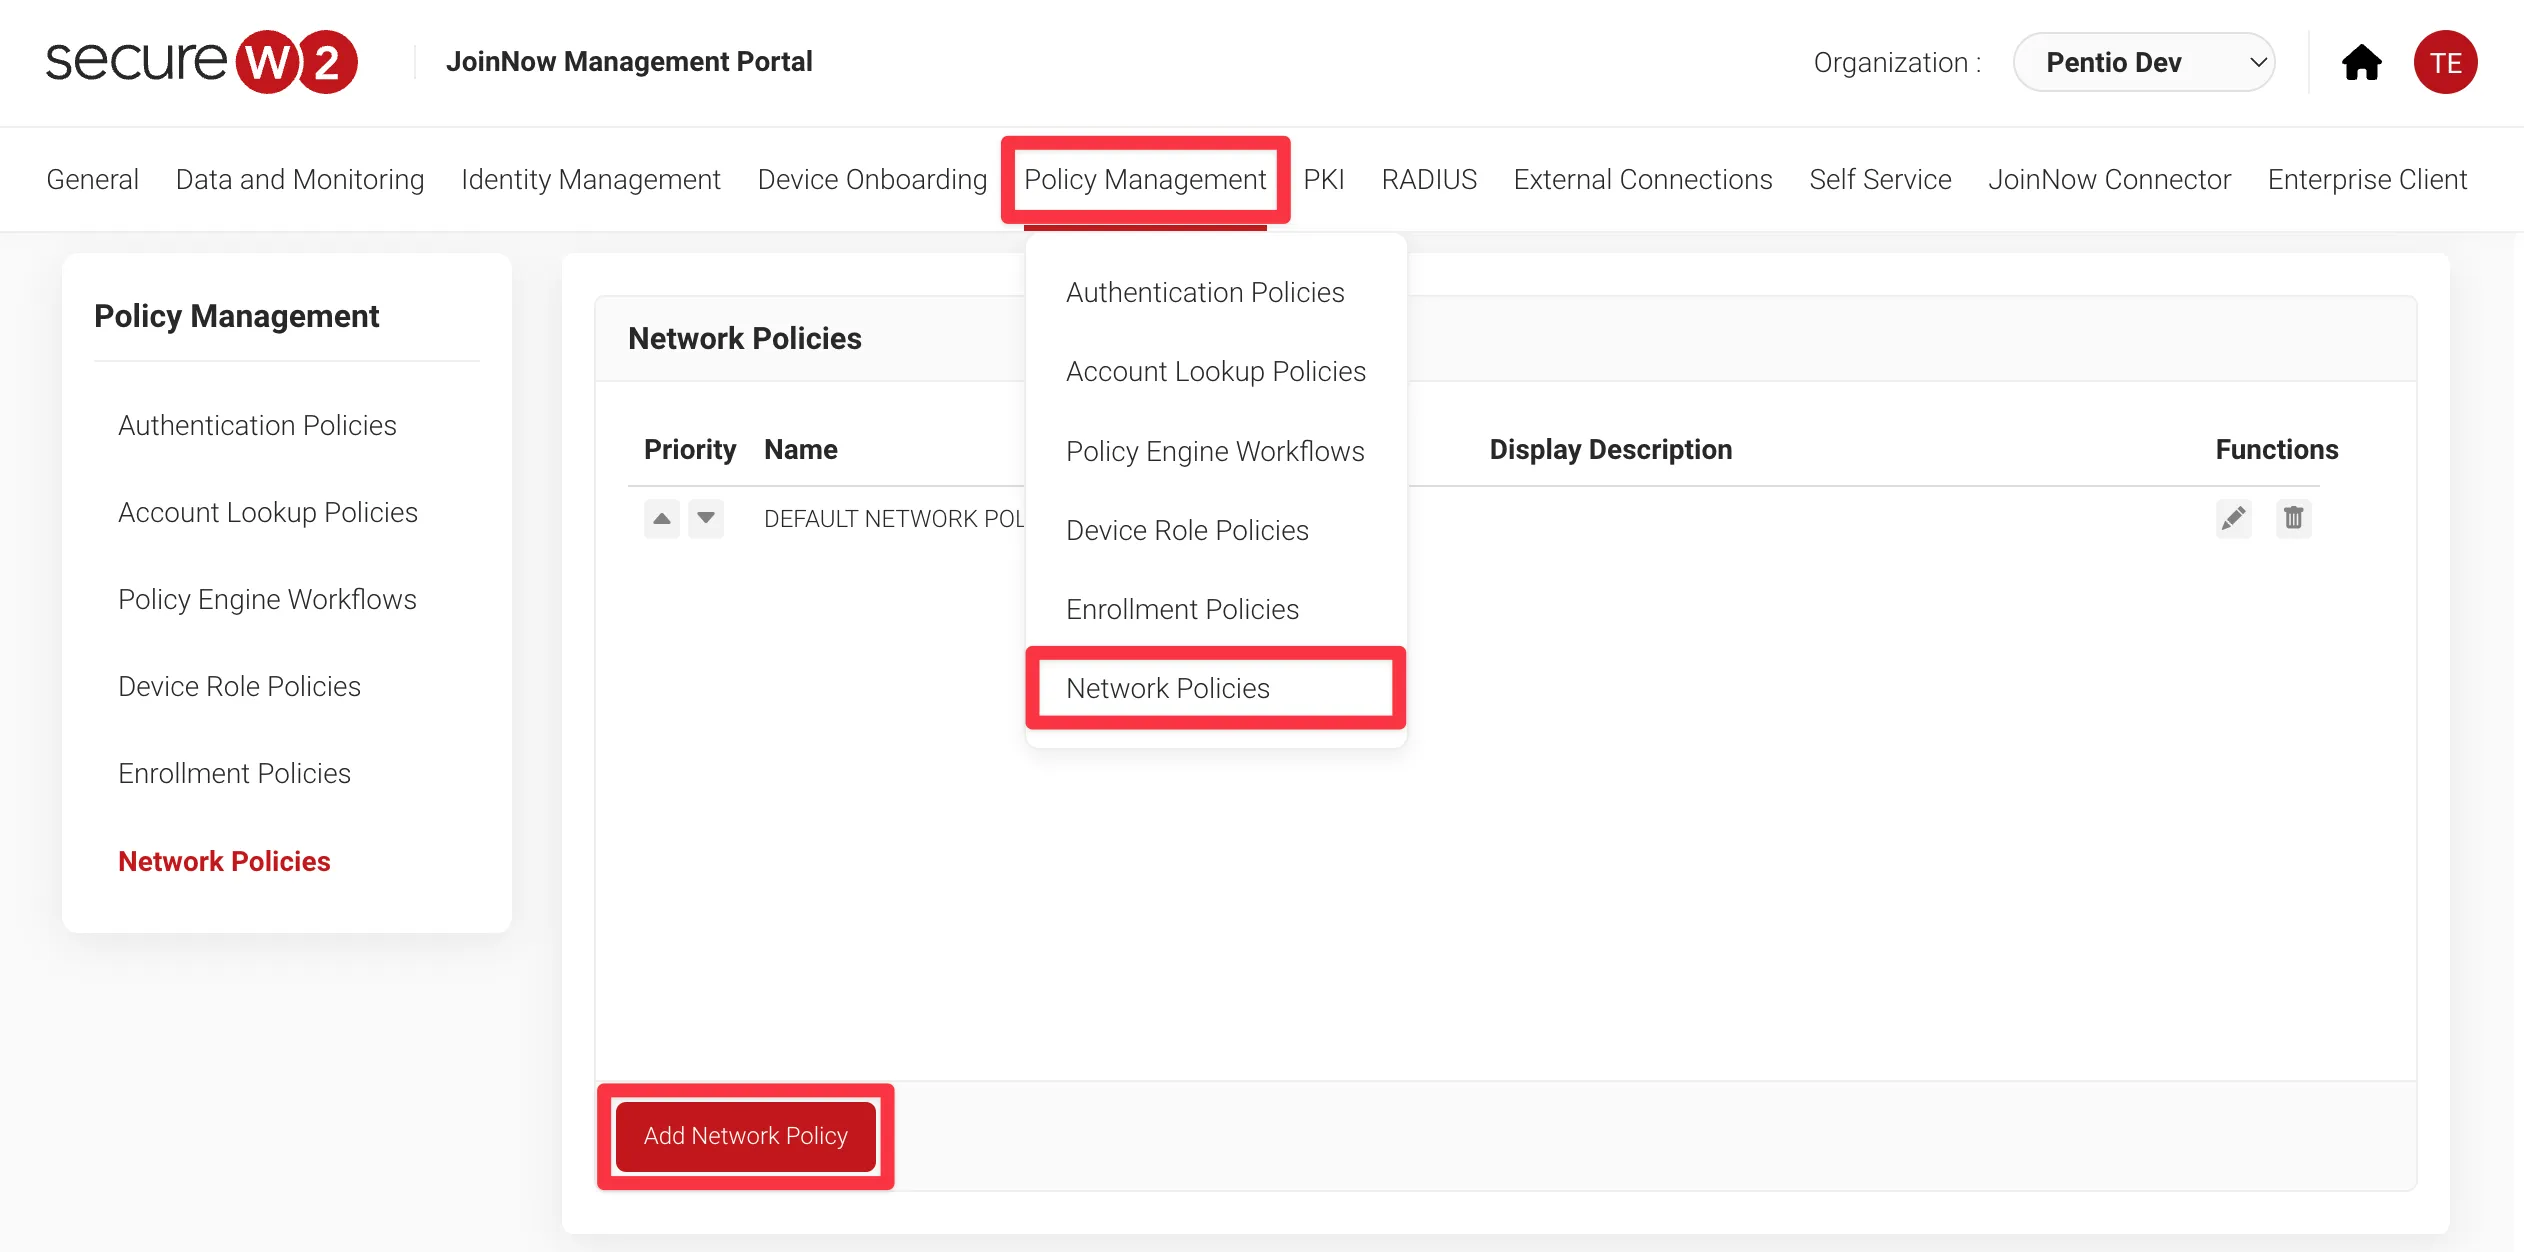Click Authentication Policies in the left sidebar

pyautogui.click(x=256, y=425)
